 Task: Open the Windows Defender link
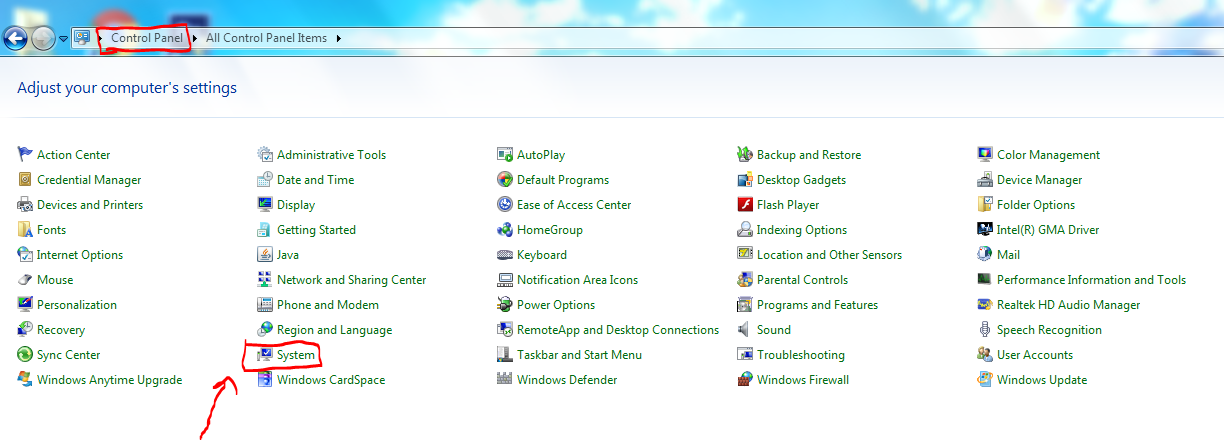point(567,380)
